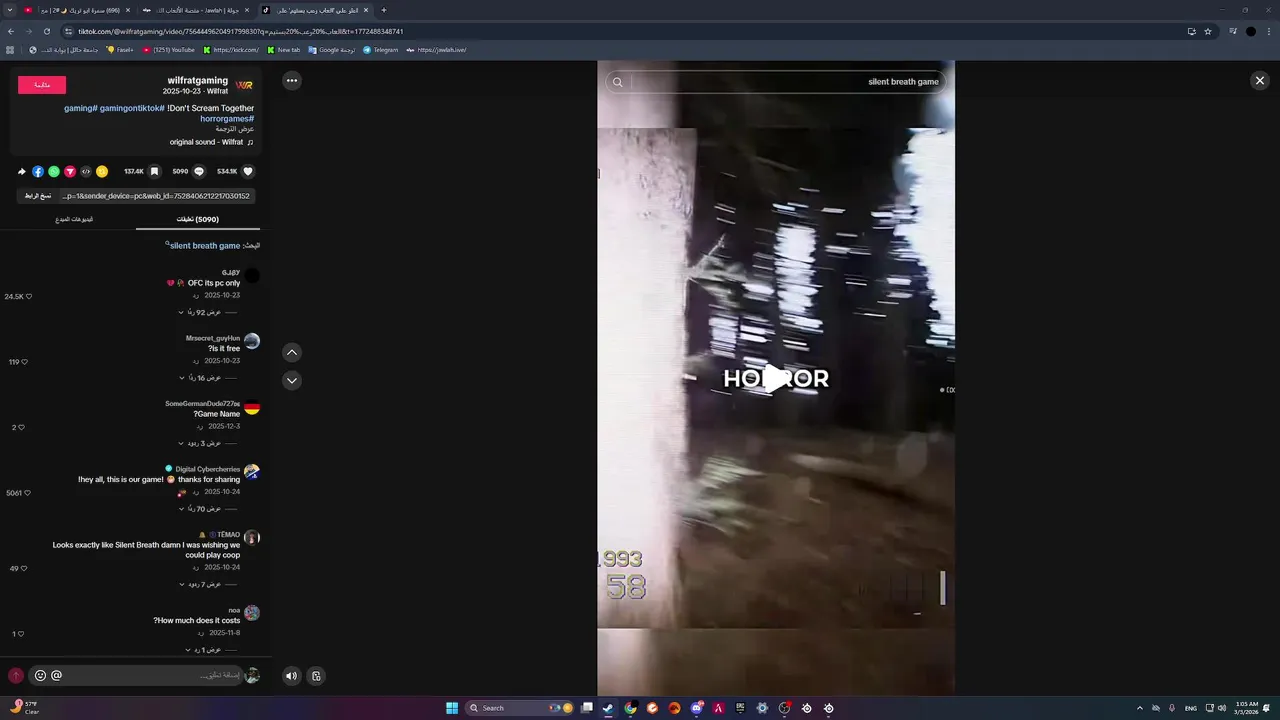Like the 'Is it free?' comment
This screenshot has height=720, width=1280.
click(x=24, y=362)
